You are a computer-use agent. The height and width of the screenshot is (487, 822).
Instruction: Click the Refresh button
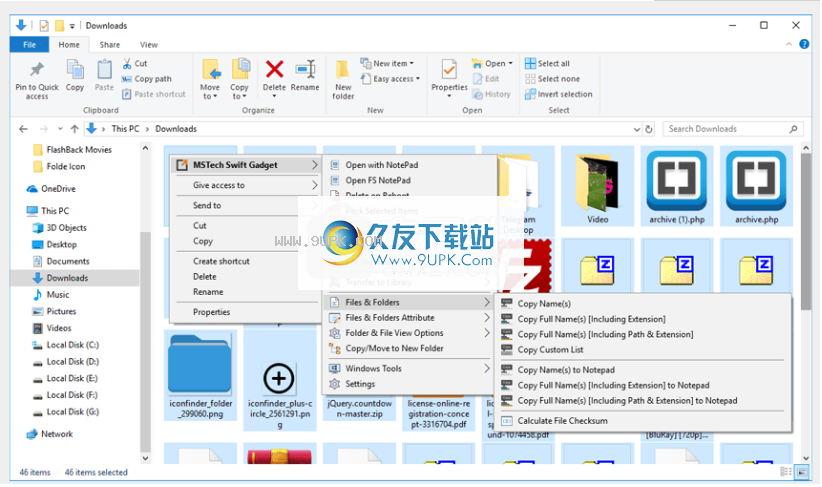coord(649,129)
